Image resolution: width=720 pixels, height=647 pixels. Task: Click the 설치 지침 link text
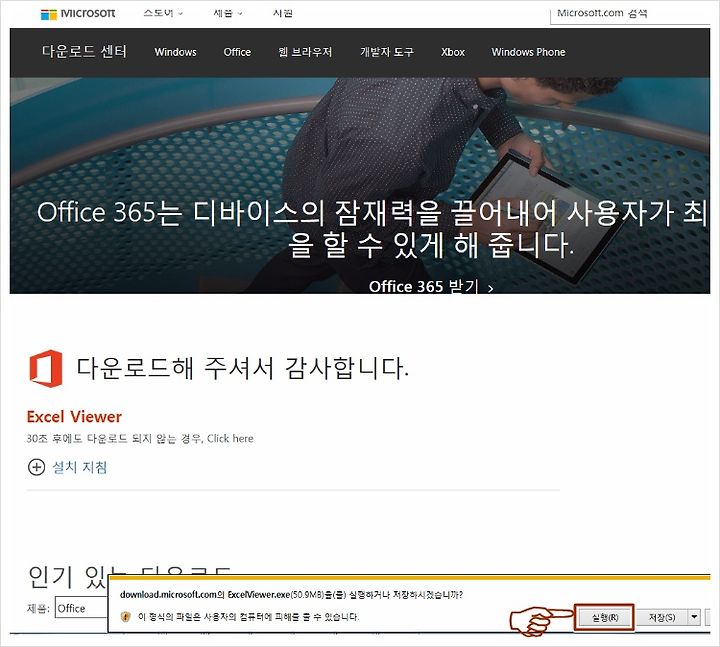(80, 467)
